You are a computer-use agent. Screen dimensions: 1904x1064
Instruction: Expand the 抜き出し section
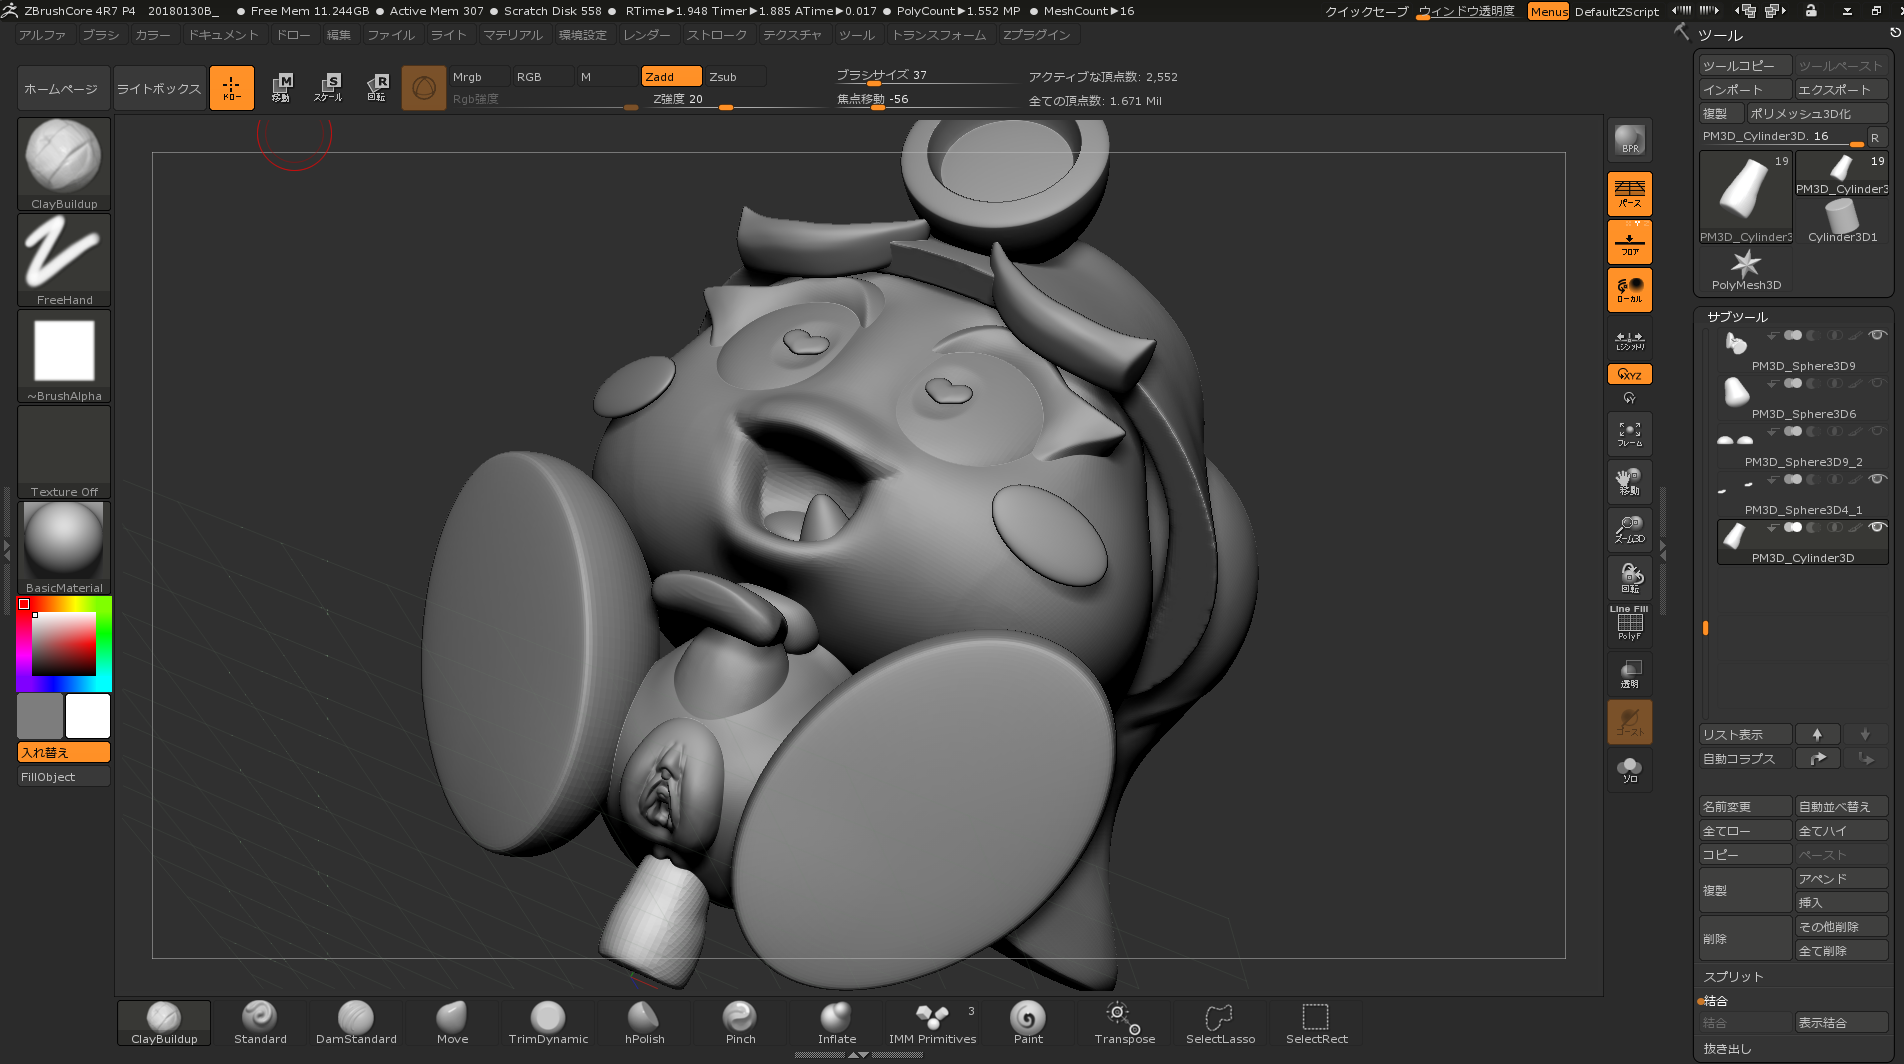1727,1049
